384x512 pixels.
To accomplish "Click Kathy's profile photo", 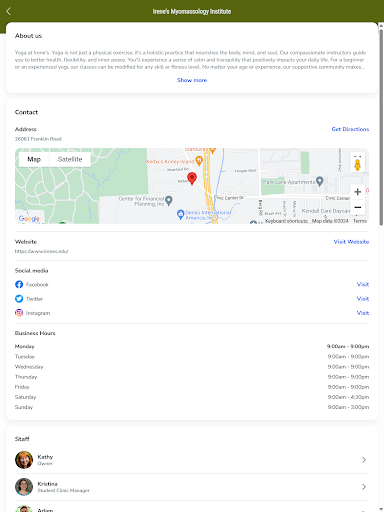I will click(24, 460).
